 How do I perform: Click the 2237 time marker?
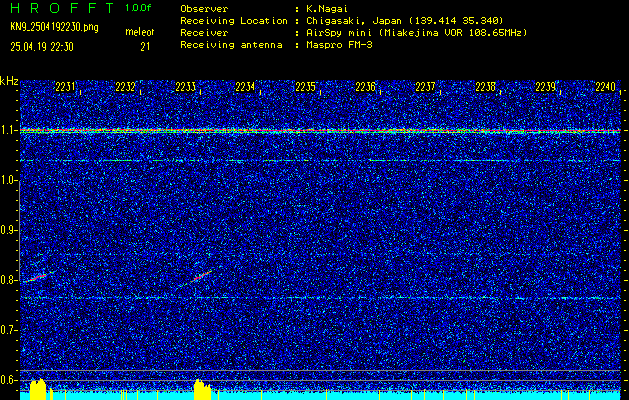point(425,87)
